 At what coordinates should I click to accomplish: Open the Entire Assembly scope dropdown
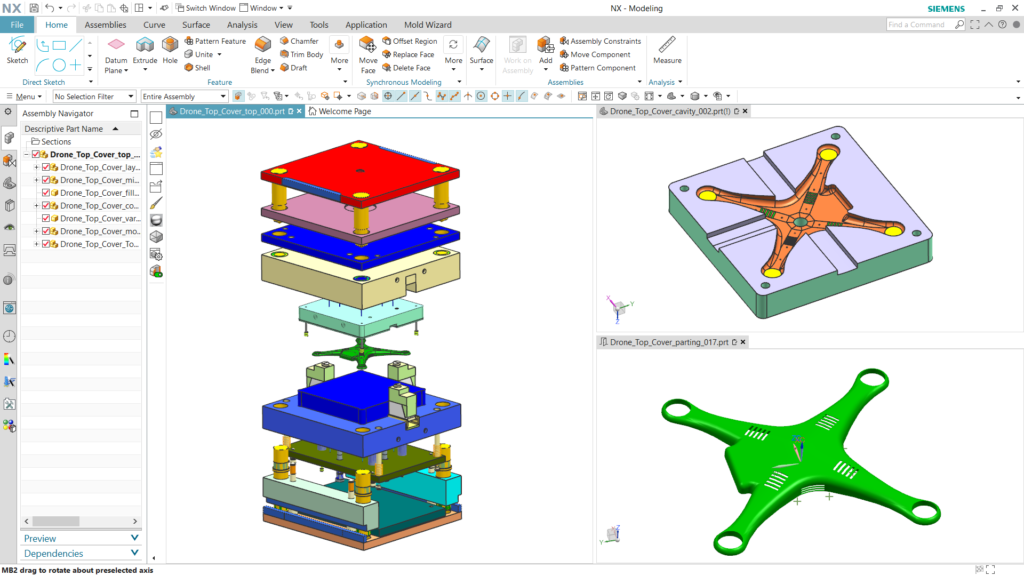pyautogui.click(x=184, y=97)
